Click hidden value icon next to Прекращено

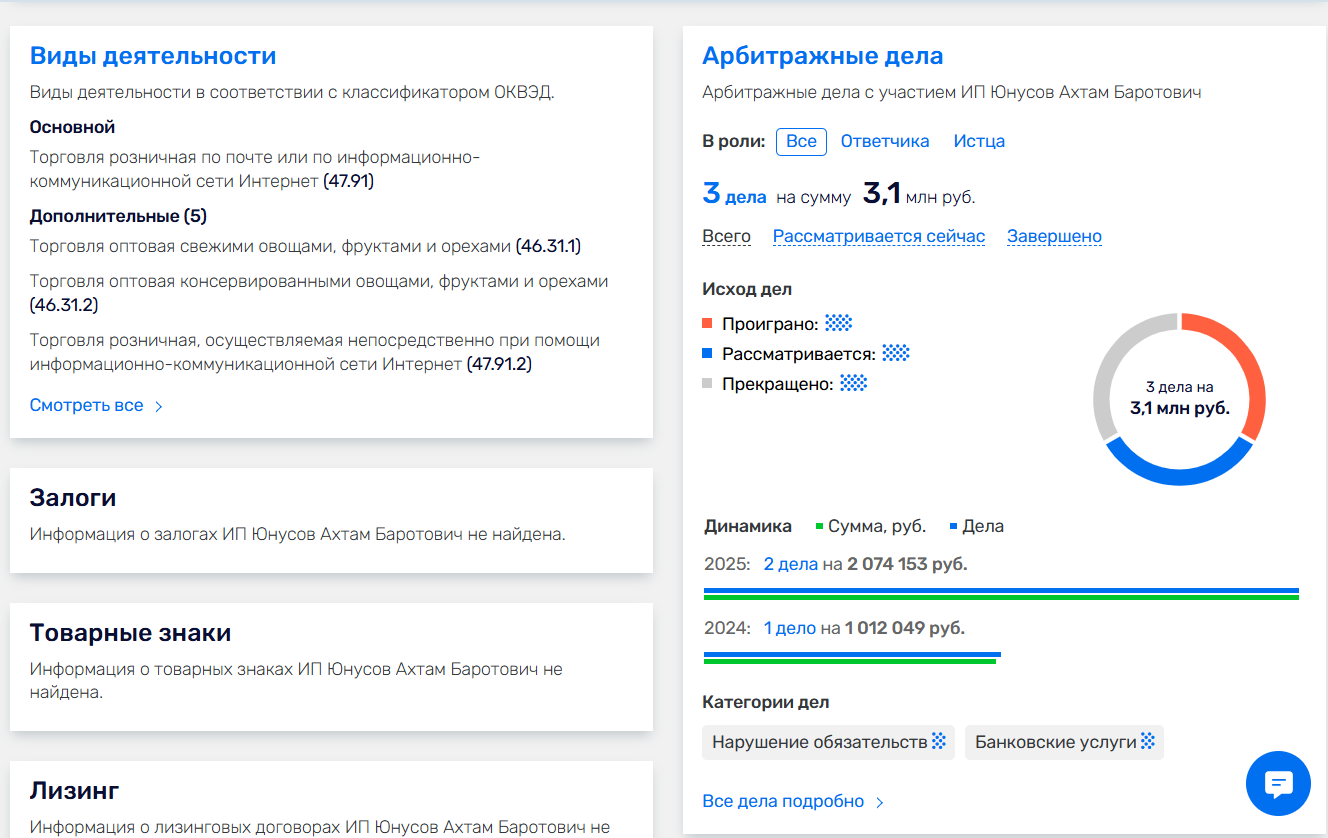coord(853,383)
